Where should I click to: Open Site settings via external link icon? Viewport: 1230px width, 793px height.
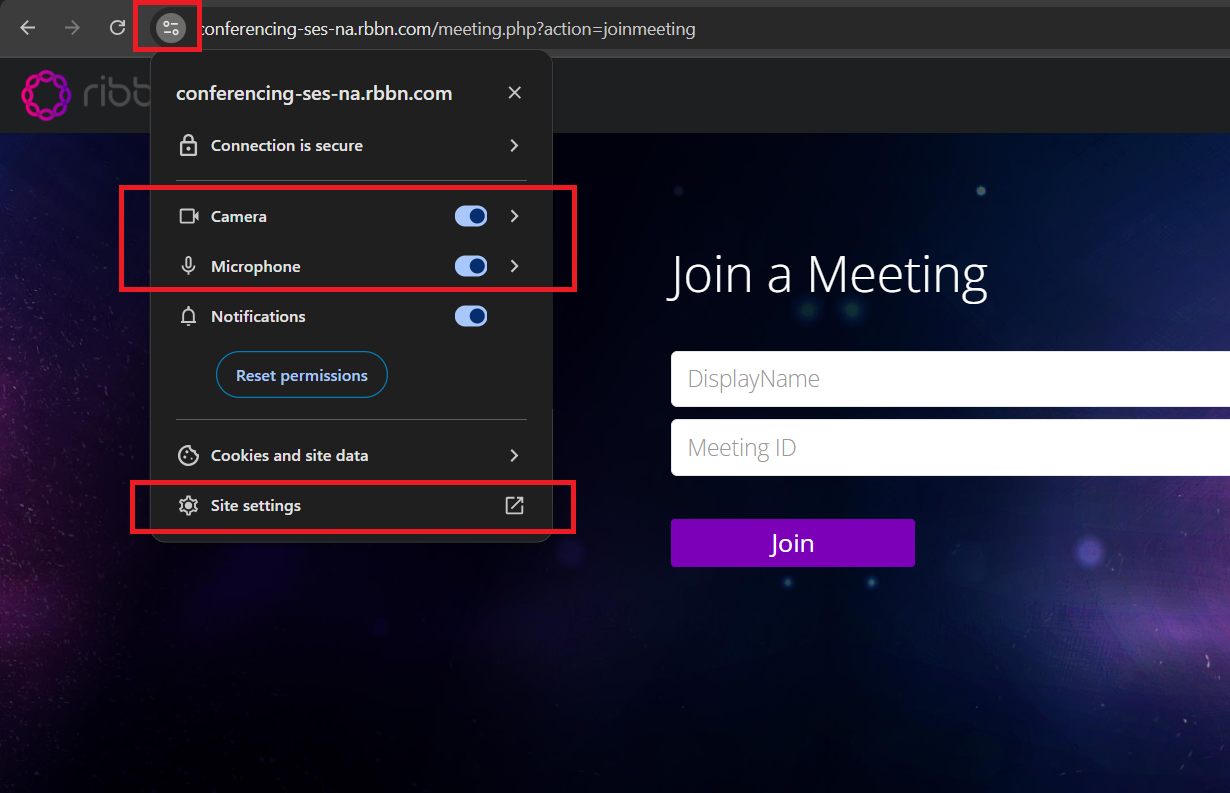tap(514, 506)
